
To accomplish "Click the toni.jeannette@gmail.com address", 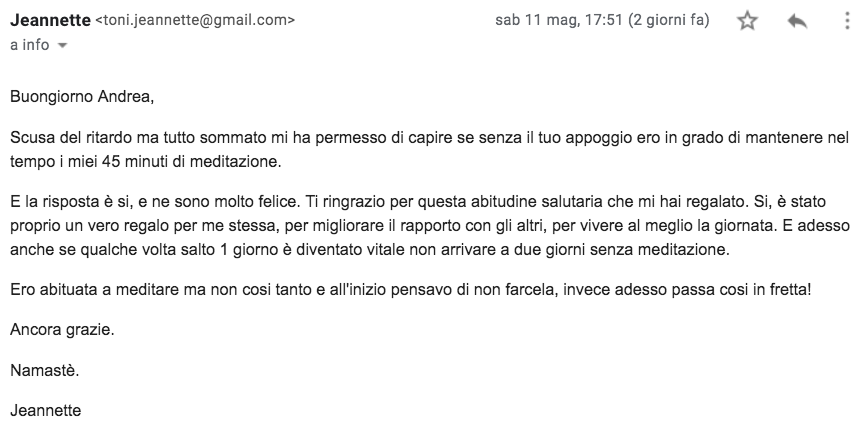I will pyautogui.click(x=195, y=20).
